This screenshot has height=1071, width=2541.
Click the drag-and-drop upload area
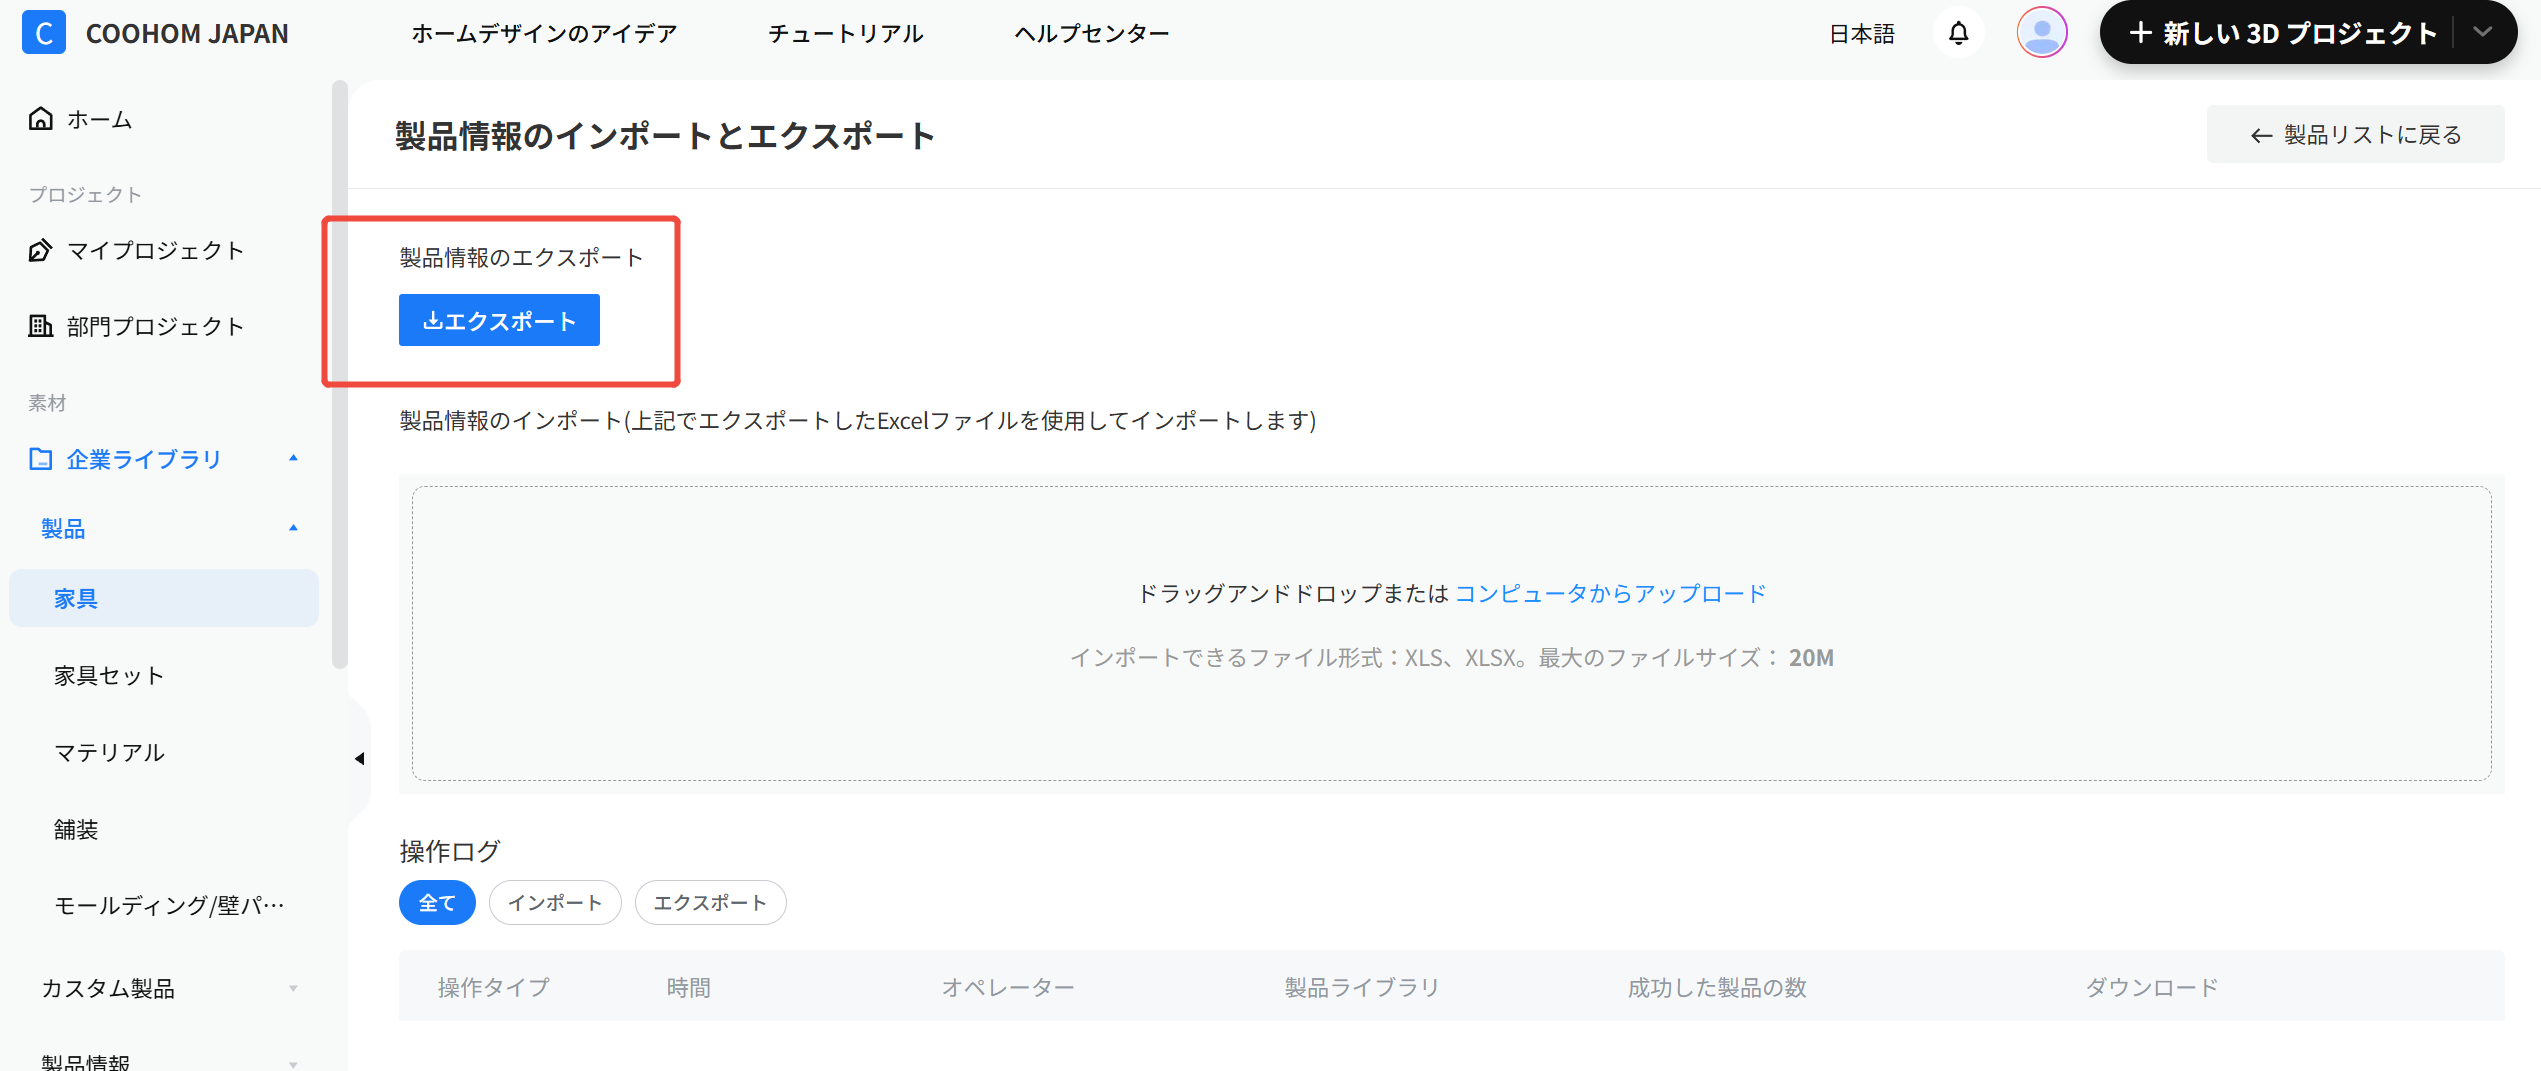[1451, 633]
